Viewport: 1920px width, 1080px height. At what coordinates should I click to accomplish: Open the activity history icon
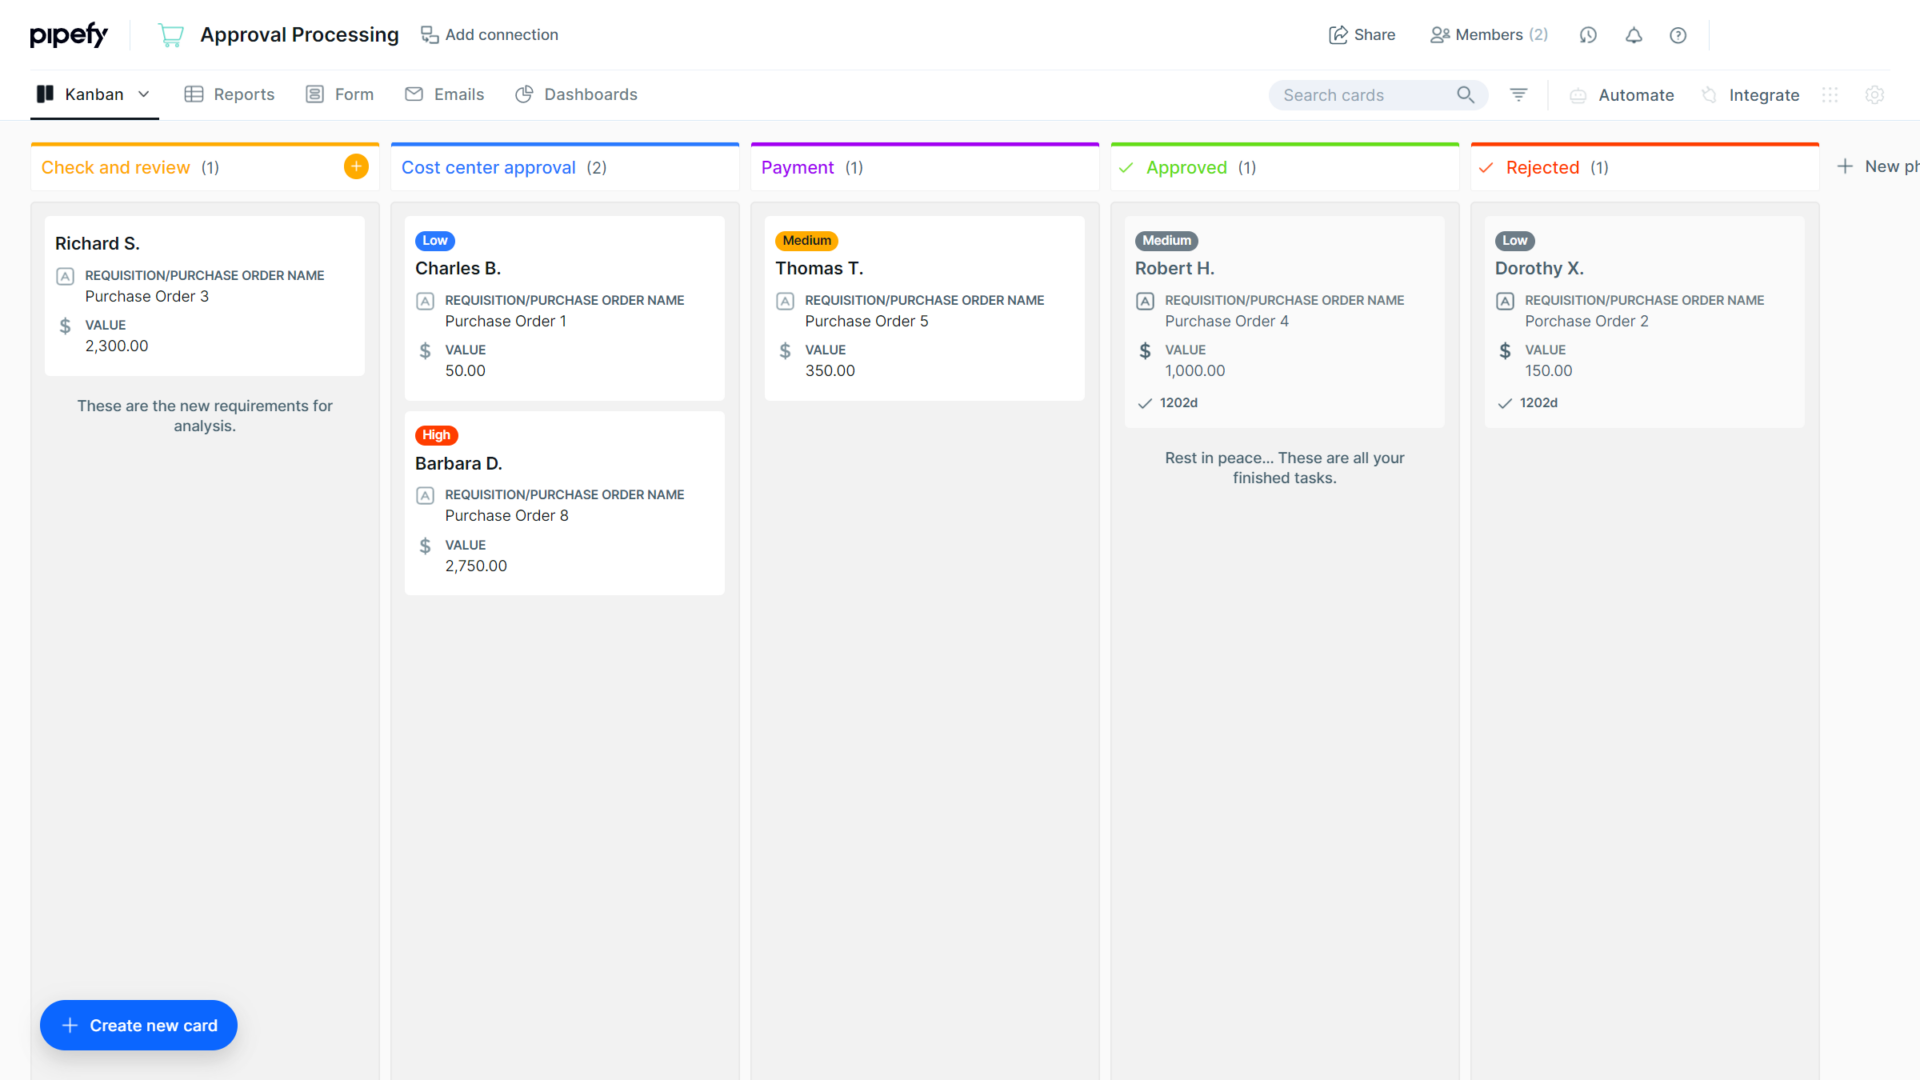click(1588, 35)
